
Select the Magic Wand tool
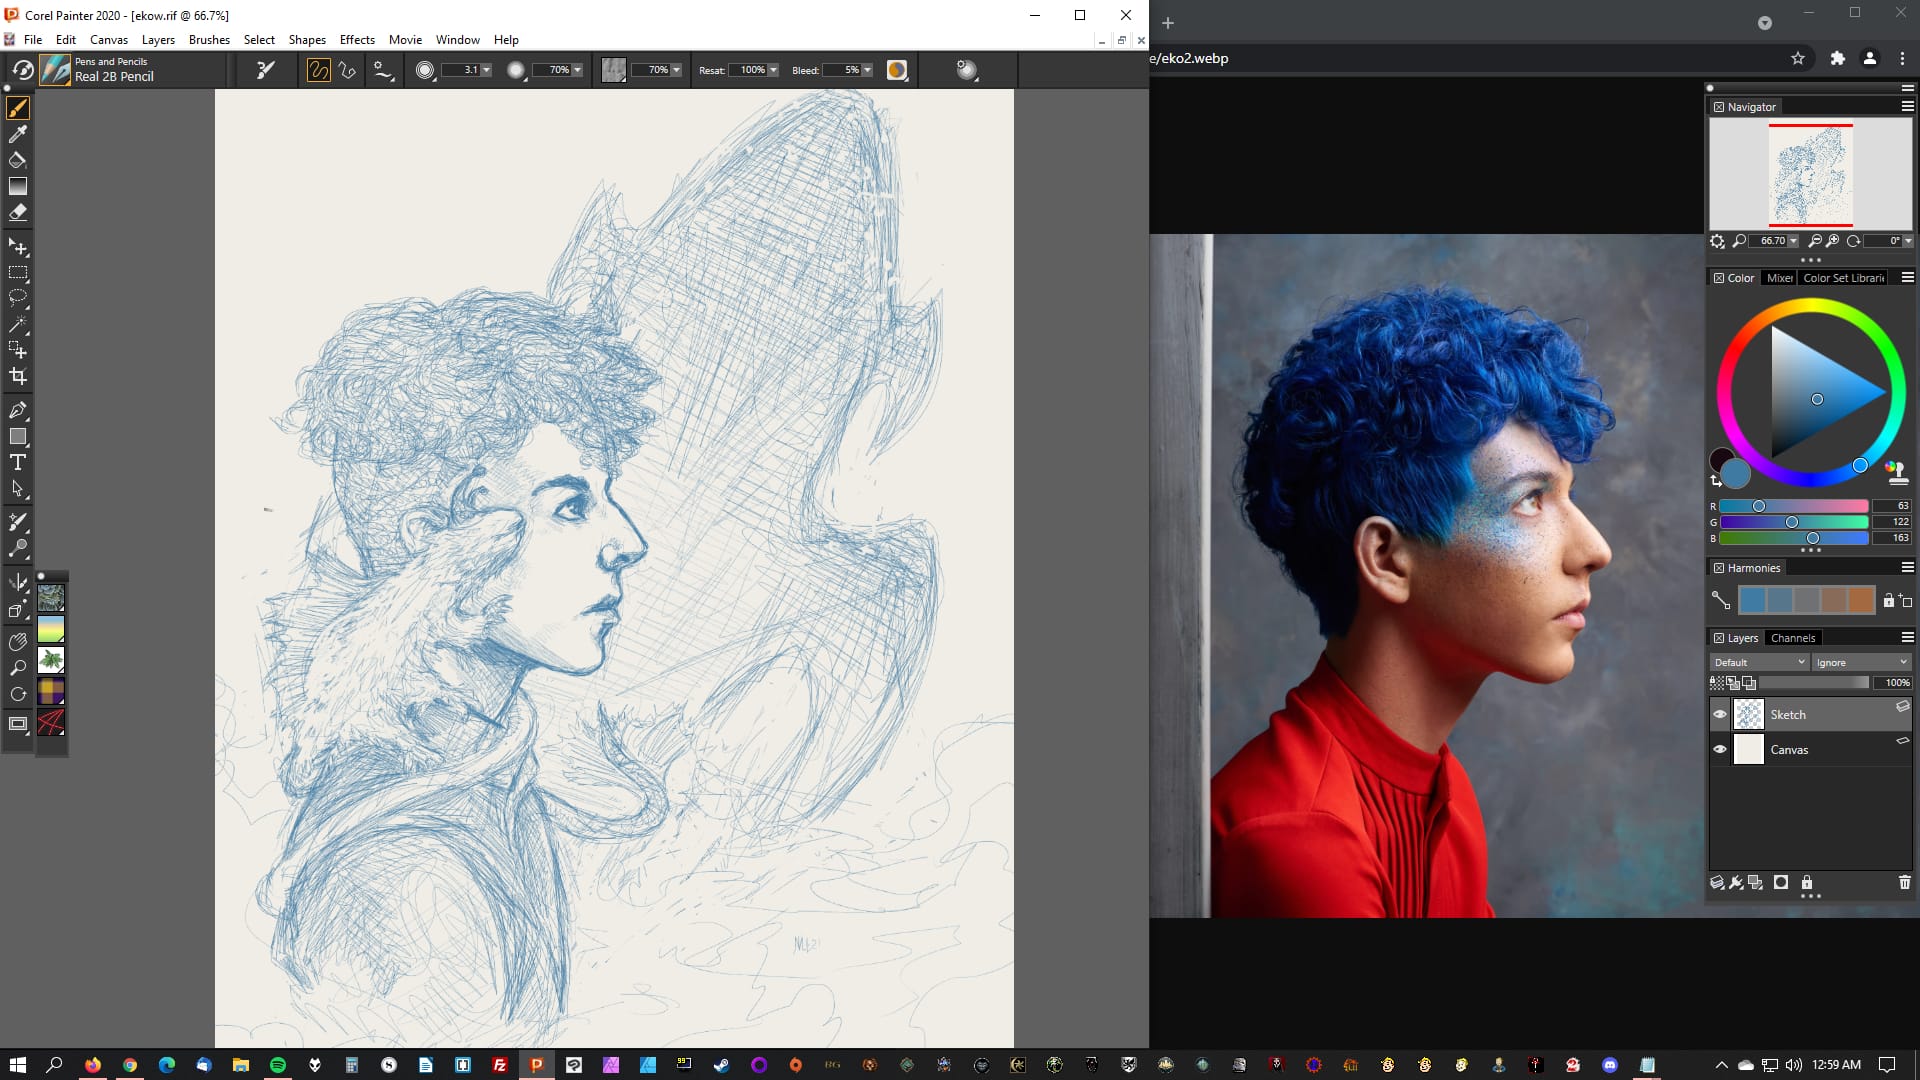(18, 324)
